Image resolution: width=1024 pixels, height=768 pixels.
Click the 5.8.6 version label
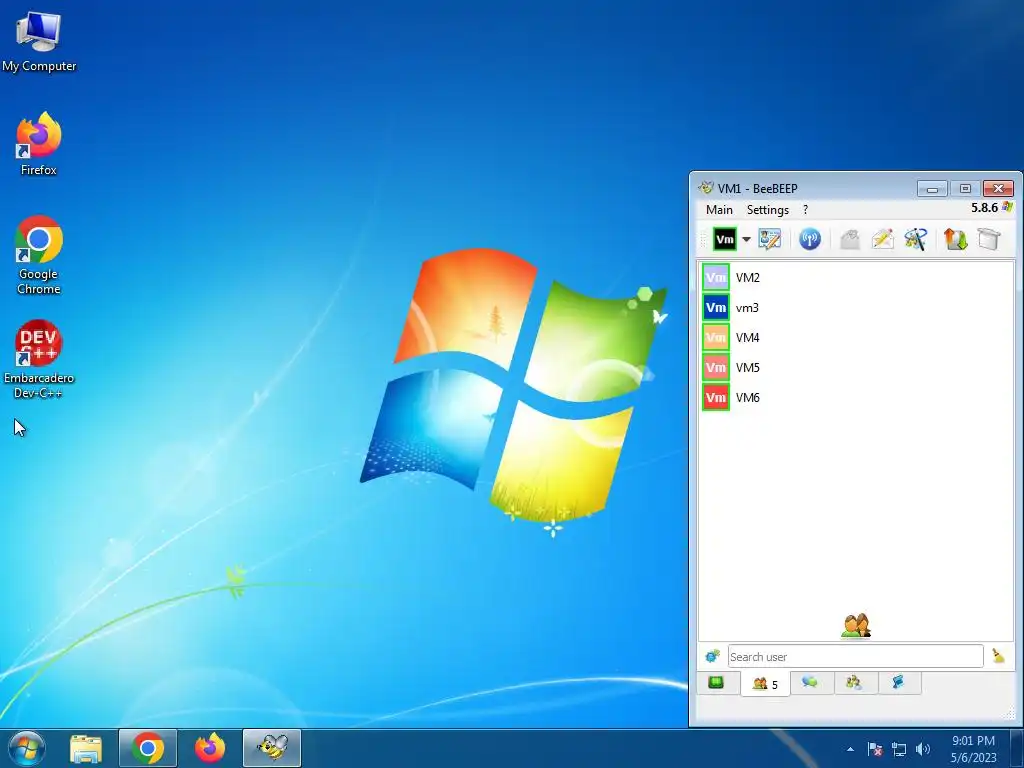(x=984, y=208)
